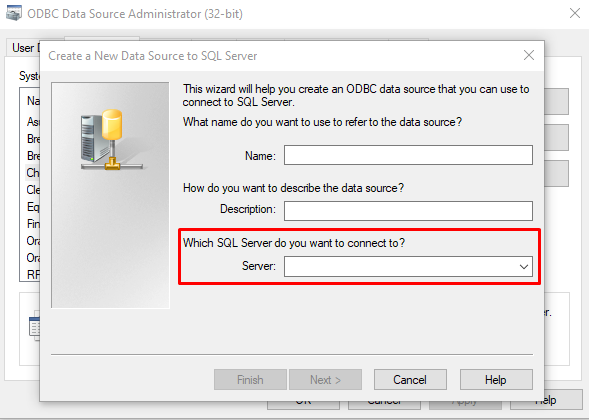Select the "Fin" data source list entry
Screen dimensions: 589x420
tap(33, 224)
